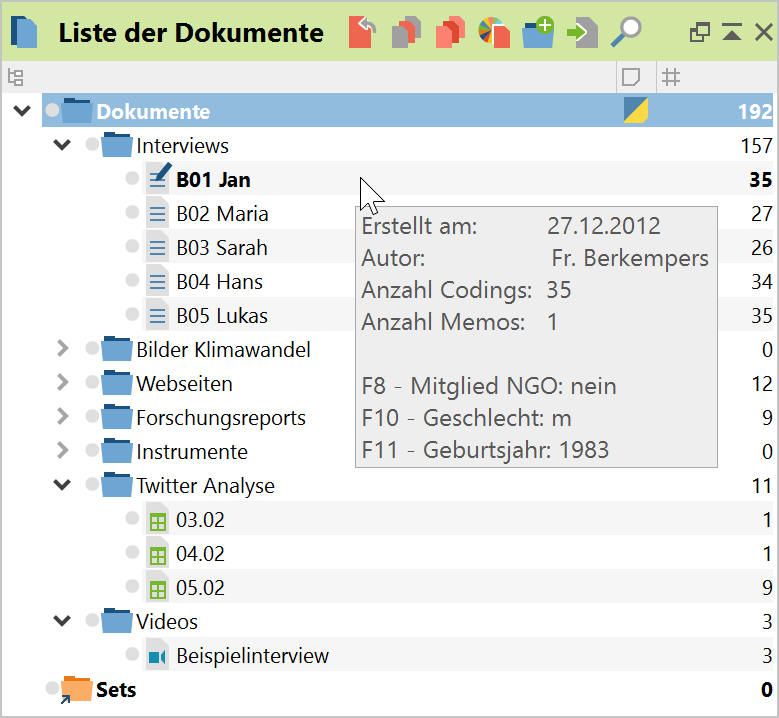Viewport: 779px width, 718px height.
Task: Click the undock window icon in header
Action: pyautogui.click(x=700, y=33)
